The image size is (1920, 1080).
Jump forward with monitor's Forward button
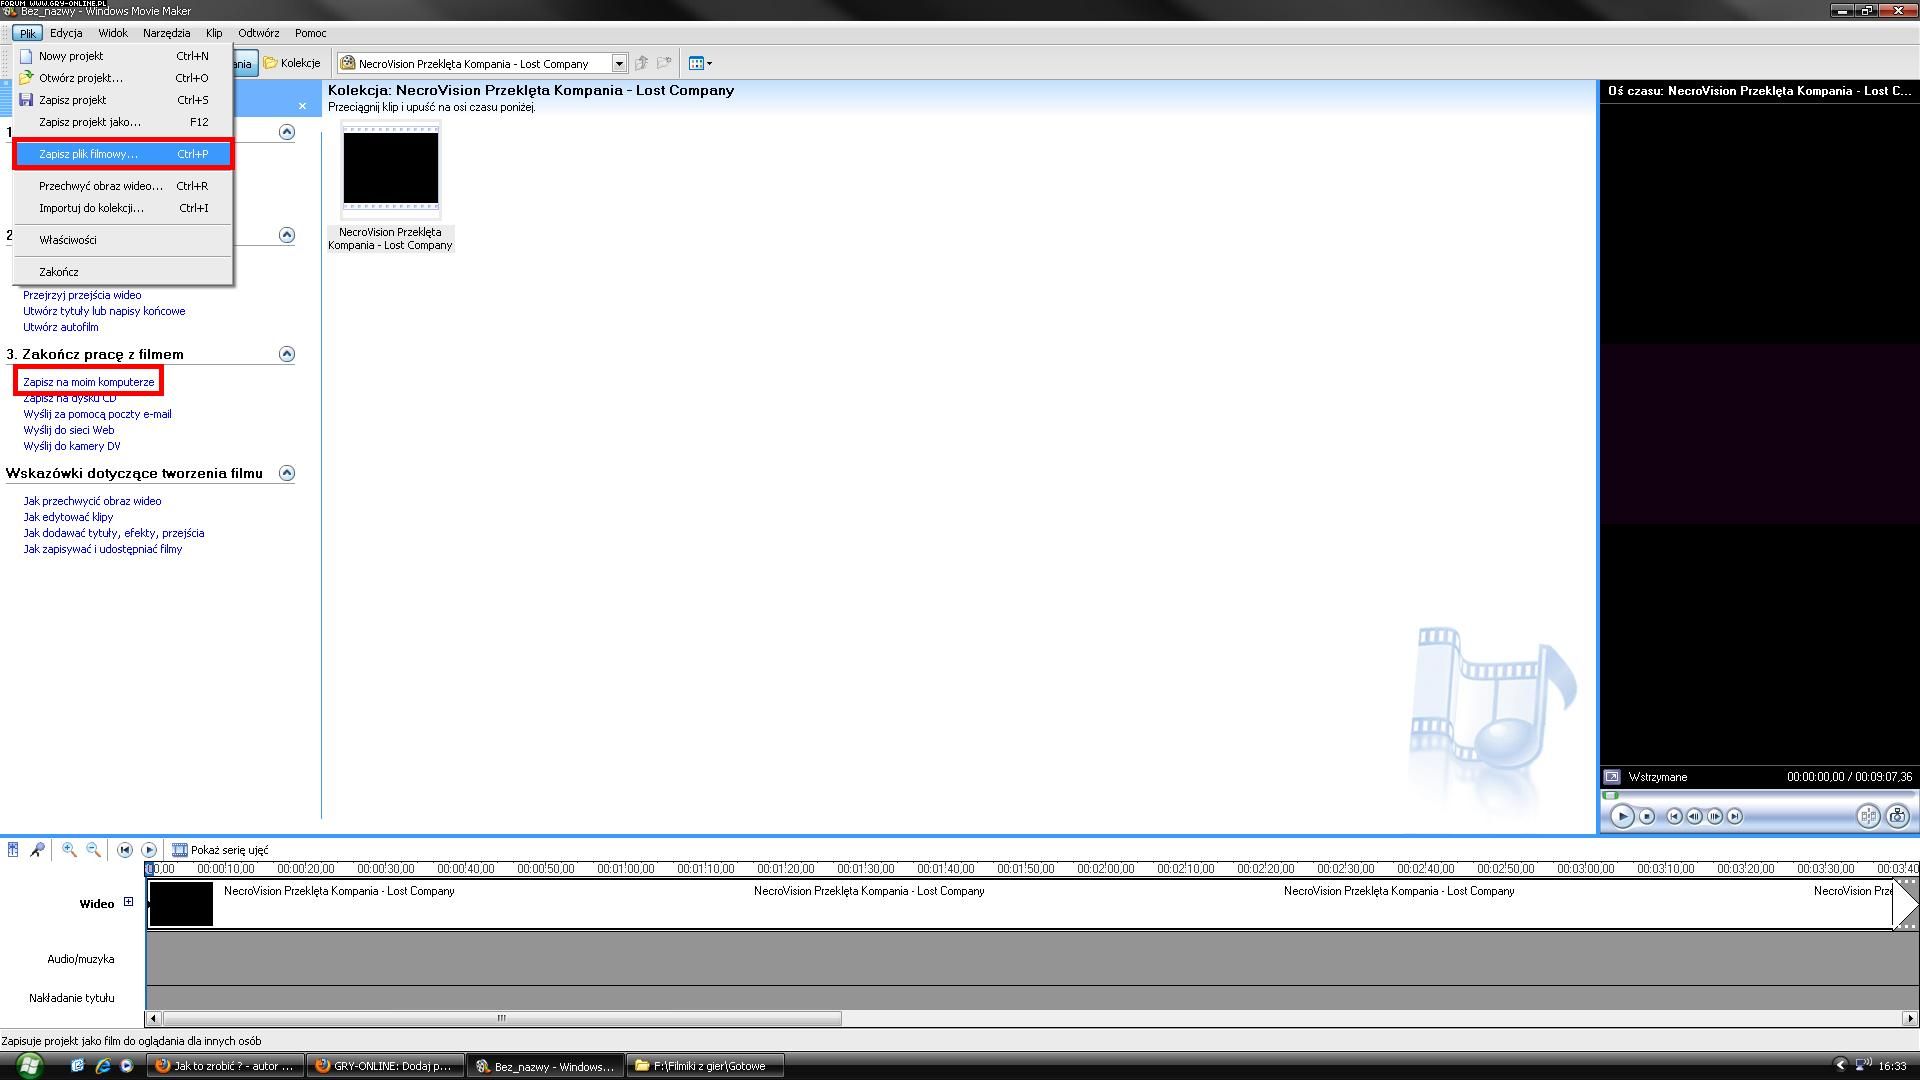[x=1734, y=817]
